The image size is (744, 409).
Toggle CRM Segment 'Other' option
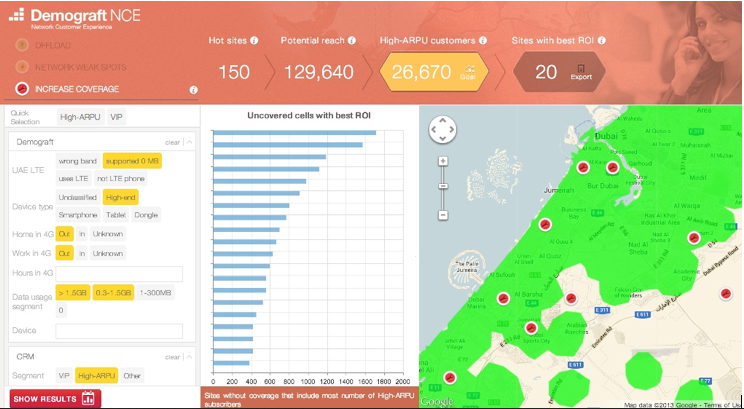click(x=132, y=375)
